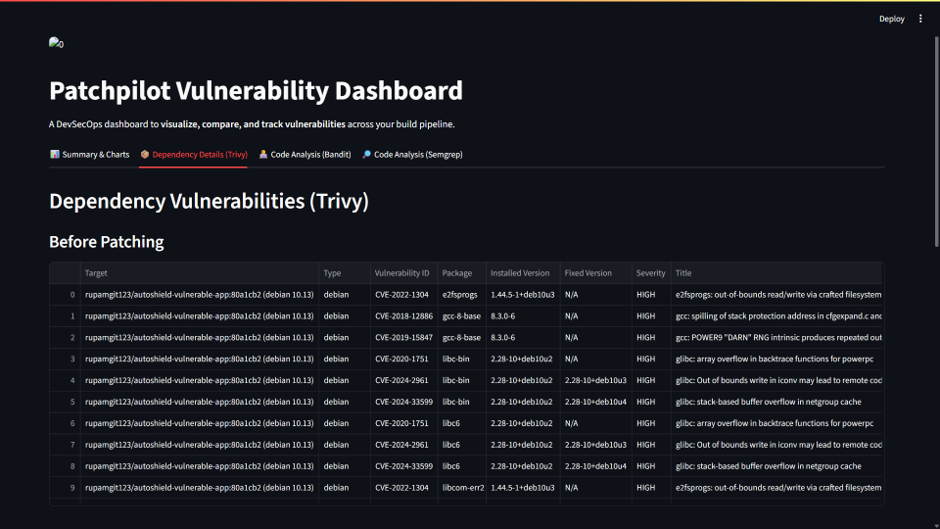The width and height of the screenshot is (940, 529).
Task: Select fixed version 2.28-10+deb10u3 in row 4
Action: point(596,380)
